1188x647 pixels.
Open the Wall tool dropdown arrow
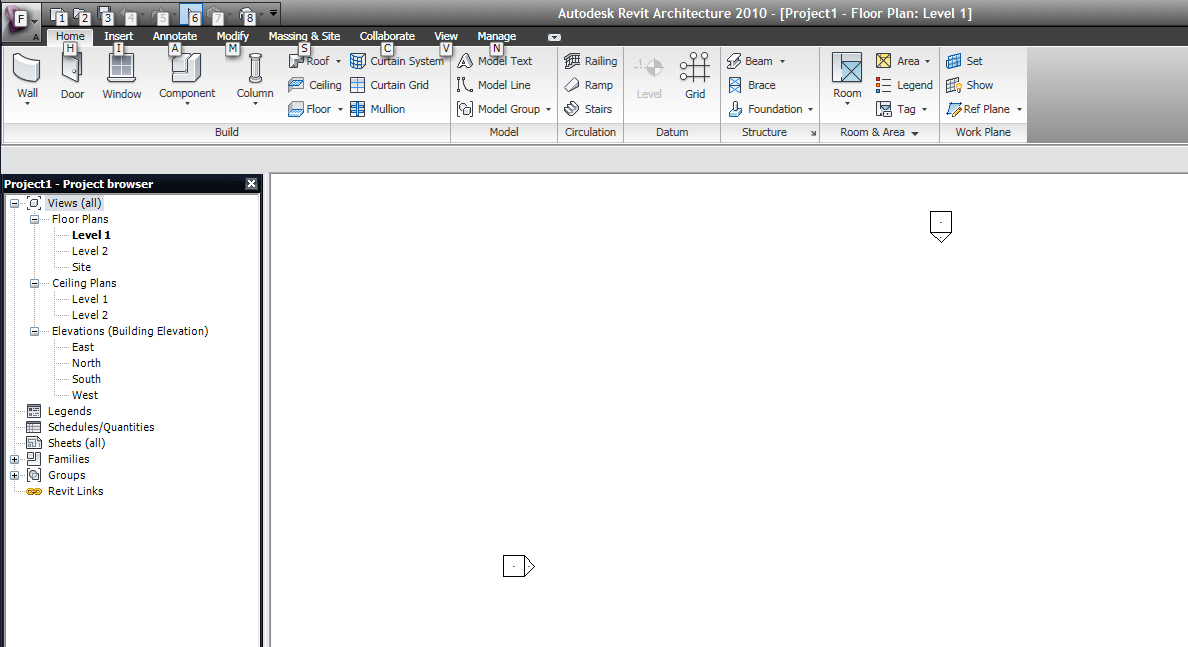tap(27, 104)
